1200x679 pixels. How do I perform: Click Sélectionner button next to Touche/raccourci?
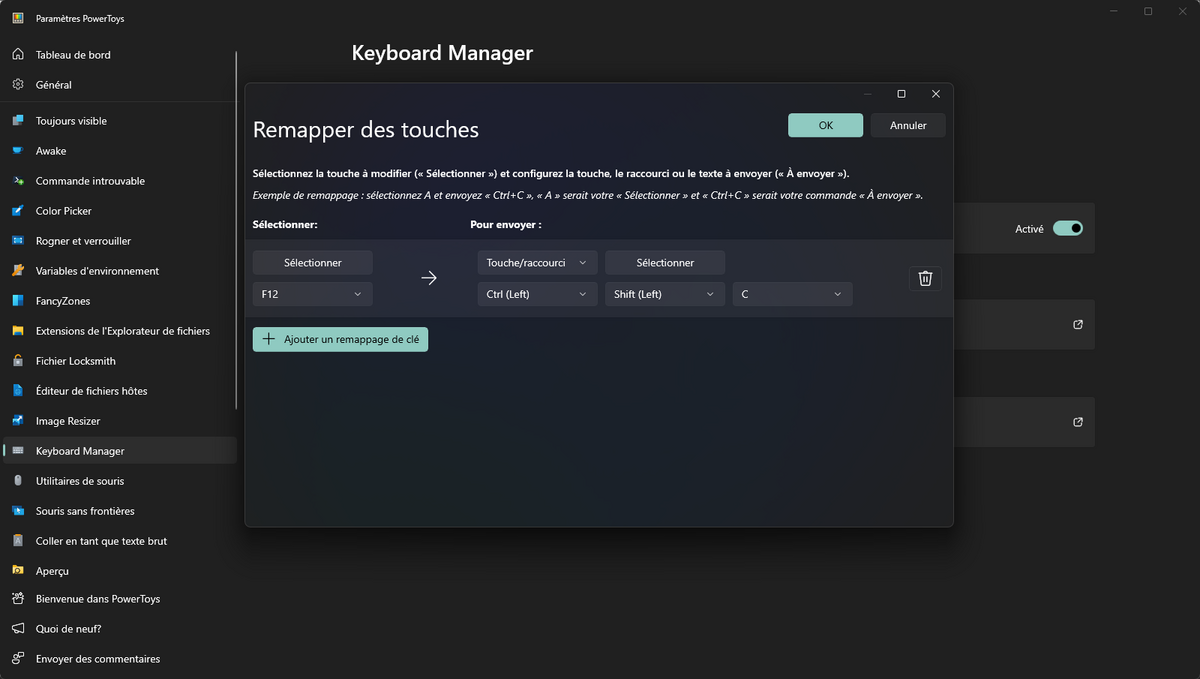pos(665,263)
